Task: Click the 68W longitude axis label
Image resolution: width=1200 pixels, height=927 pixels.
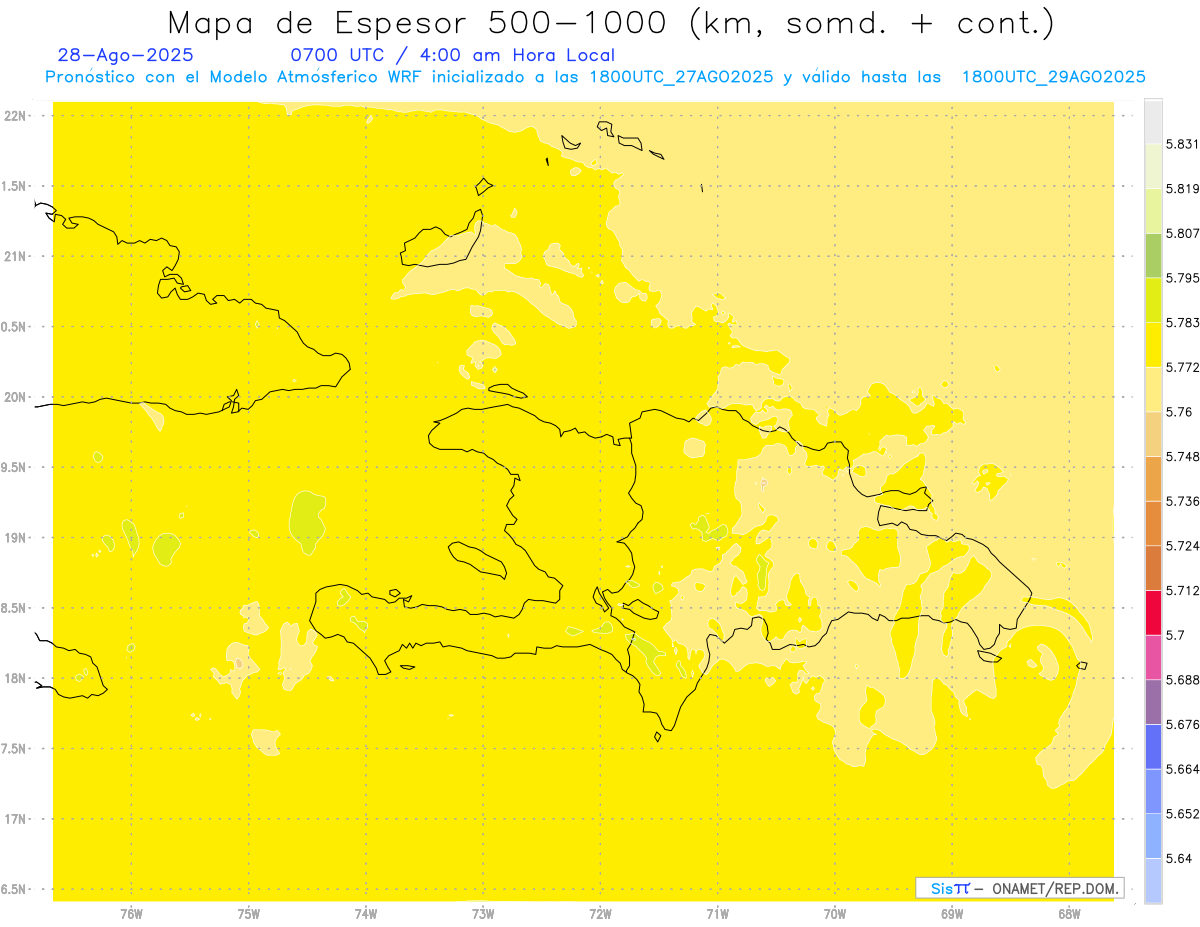Action: (1069, 913)
